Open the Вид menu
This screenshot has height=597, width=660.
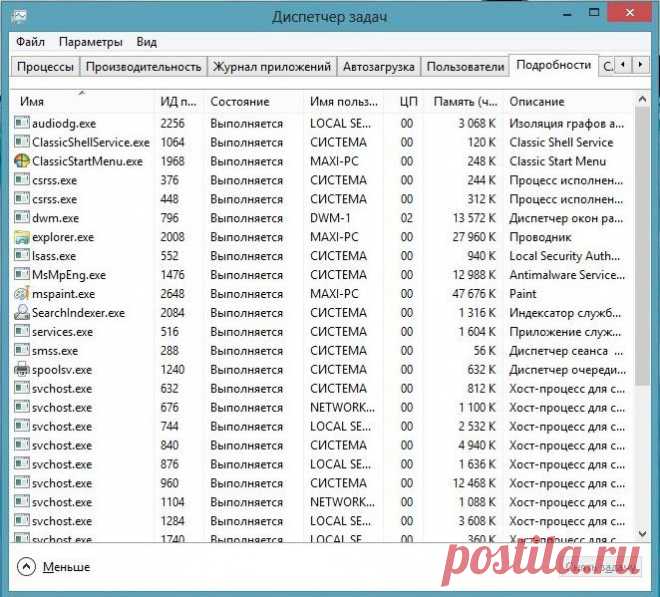click(x=146, y=42)
